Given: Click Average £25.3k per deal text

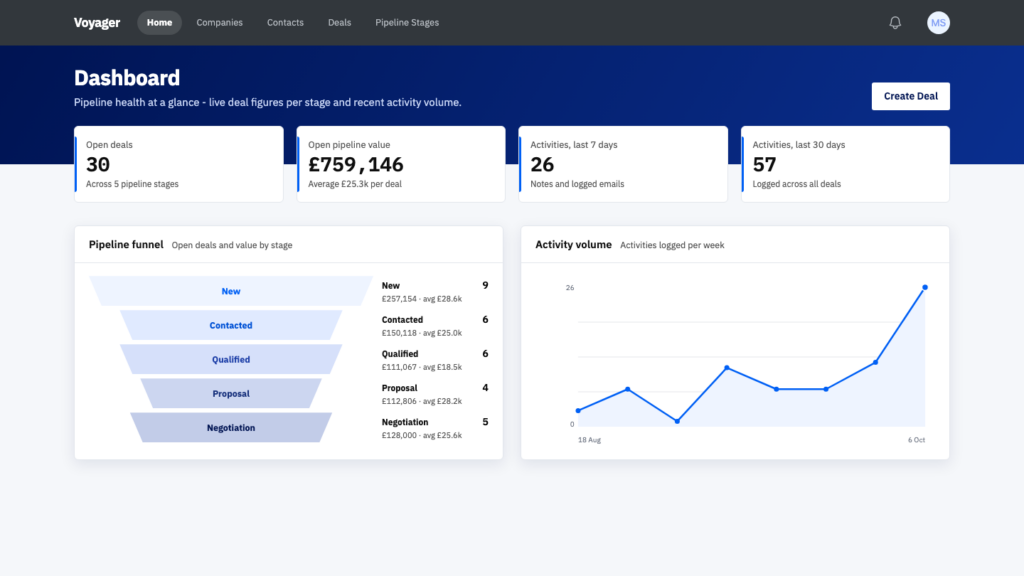Looking at the screenshot, I should [355, 184].
